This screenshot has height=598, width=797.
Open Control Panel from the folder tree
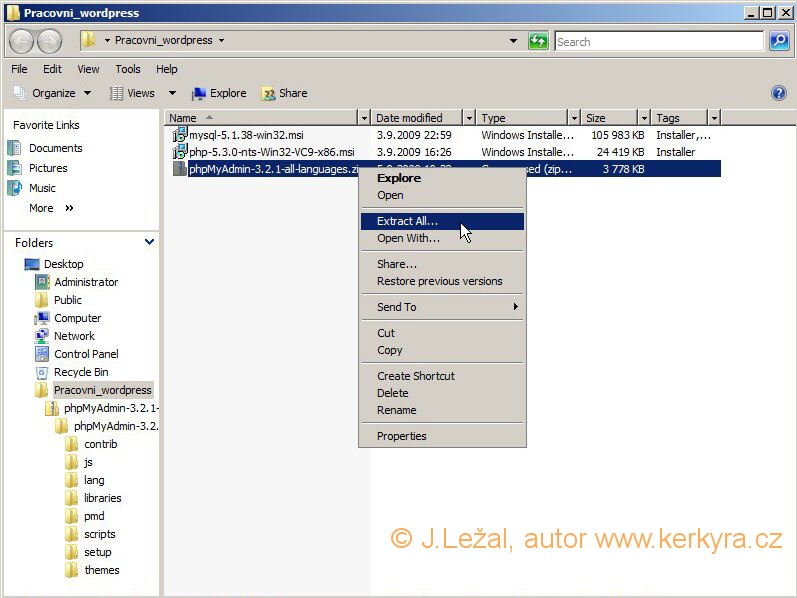85,354
